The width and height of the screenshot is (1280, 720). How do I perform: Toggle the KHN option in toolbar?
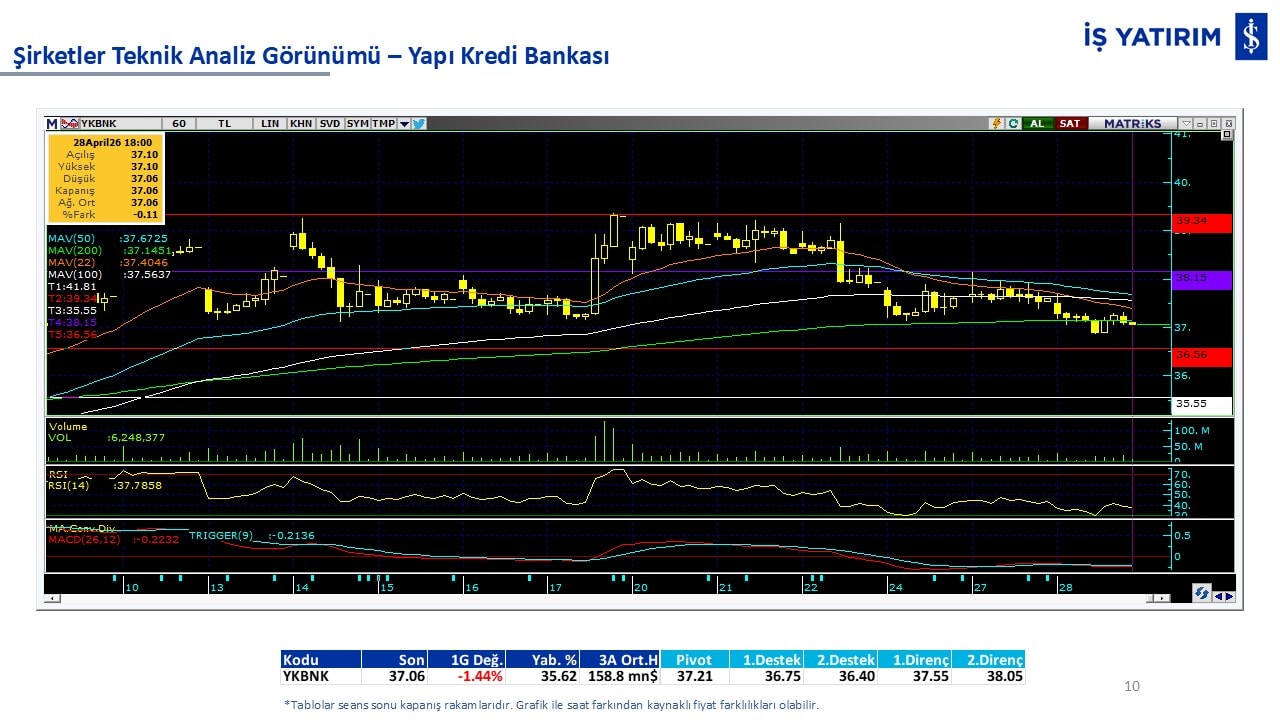[x=300, y=124]
